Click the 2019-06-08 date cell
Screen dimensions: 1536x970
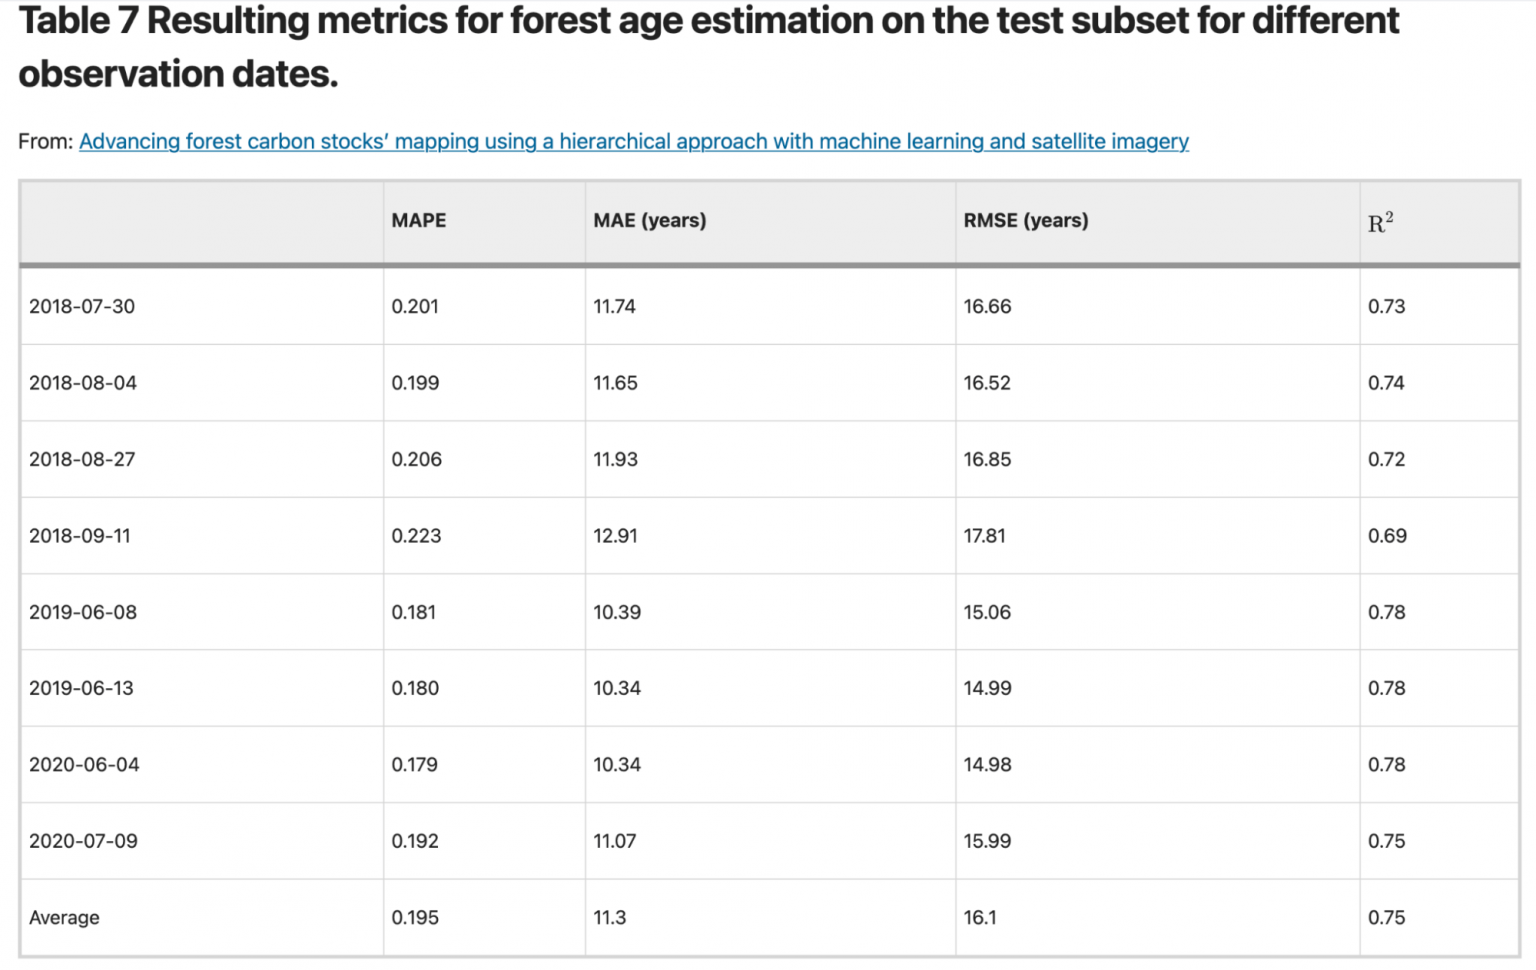click(x=83, y=612)
